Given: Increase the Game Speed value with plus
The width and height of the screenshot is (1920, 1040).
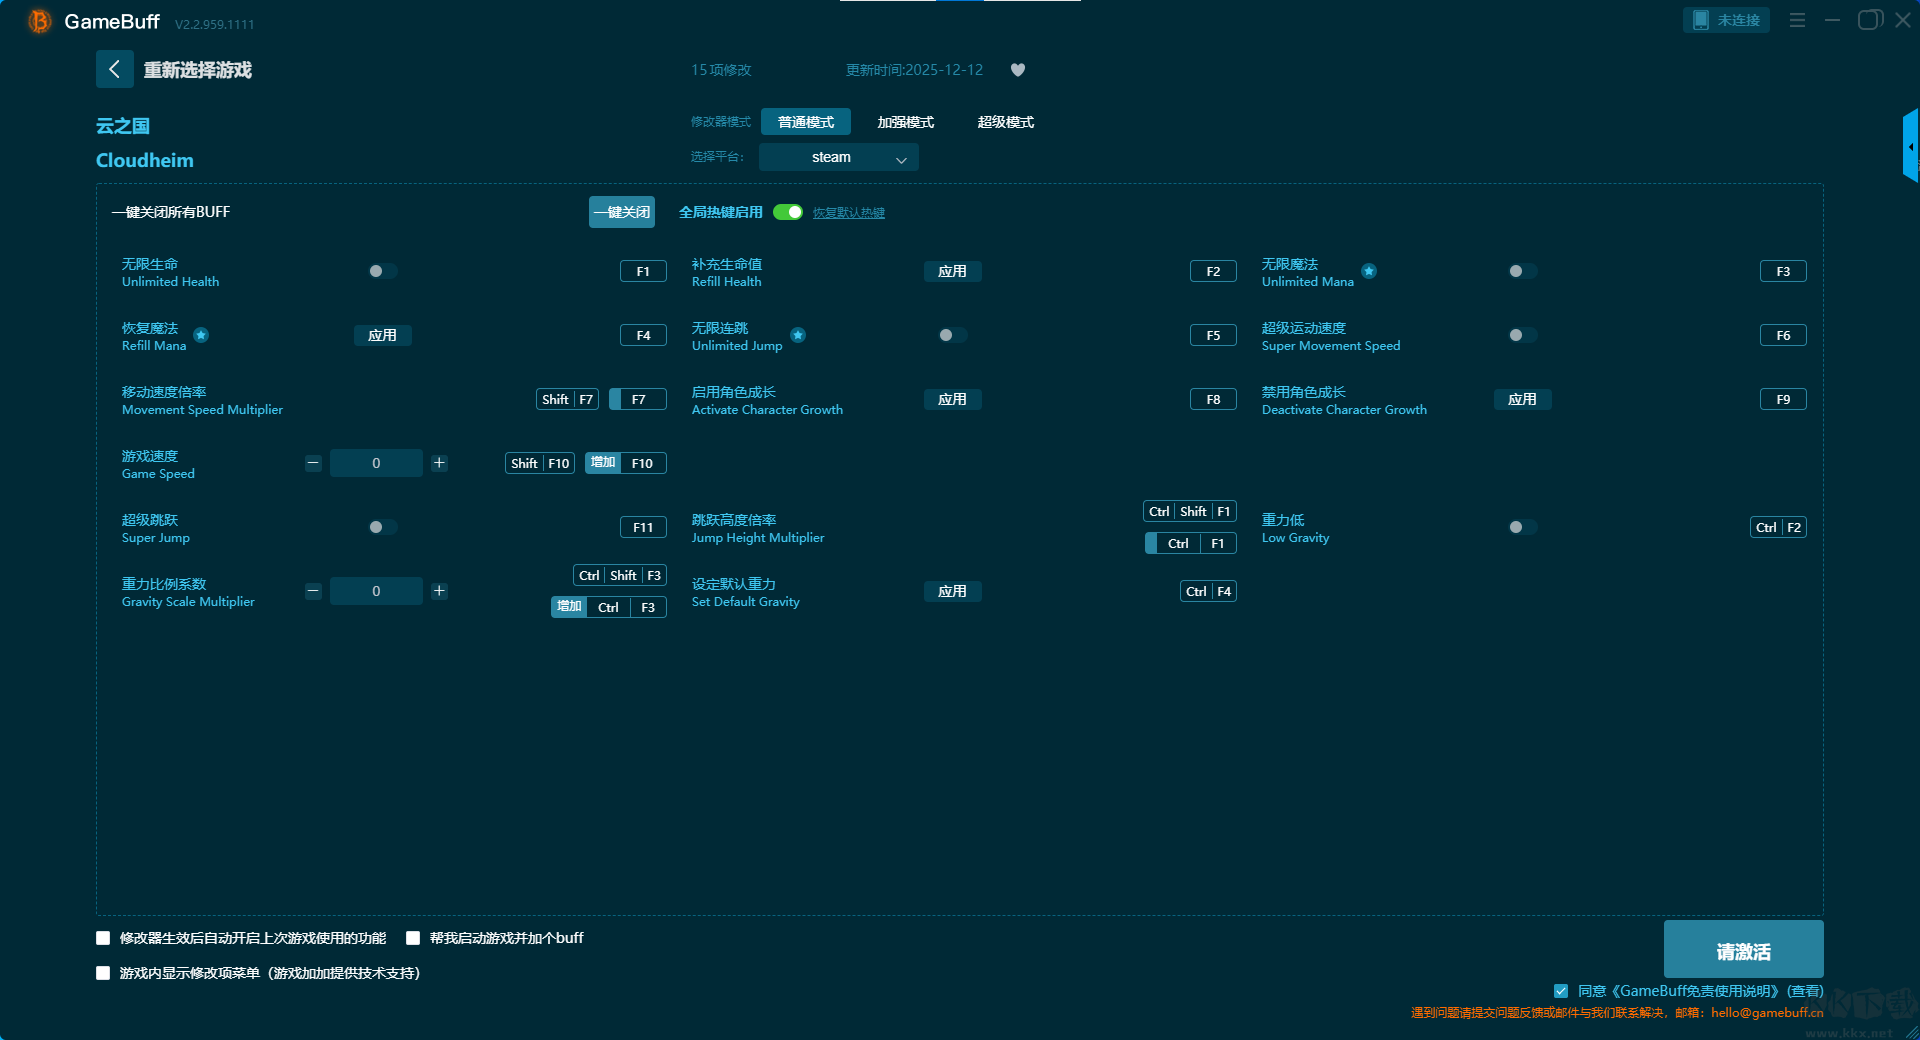Looking at the screenshot, I should pos(439,463).
